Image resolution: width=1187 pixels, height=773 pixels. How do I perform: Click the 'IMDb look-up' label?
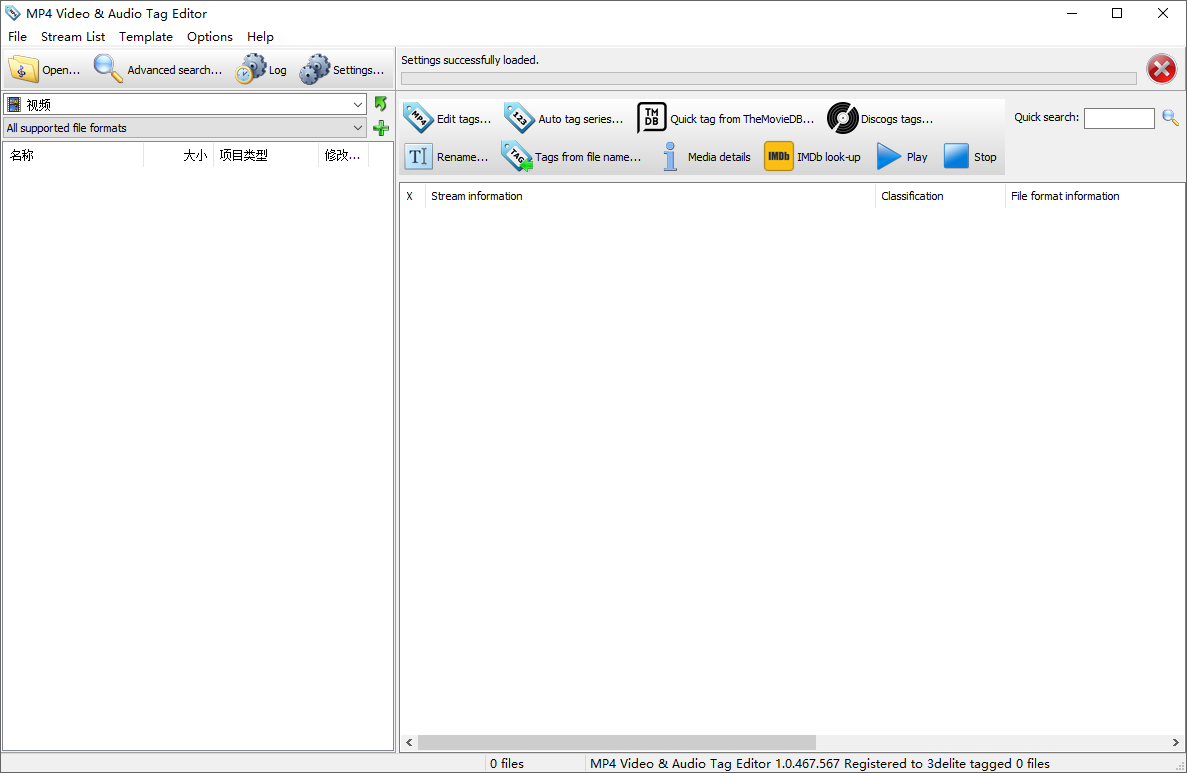coord(828,157)
